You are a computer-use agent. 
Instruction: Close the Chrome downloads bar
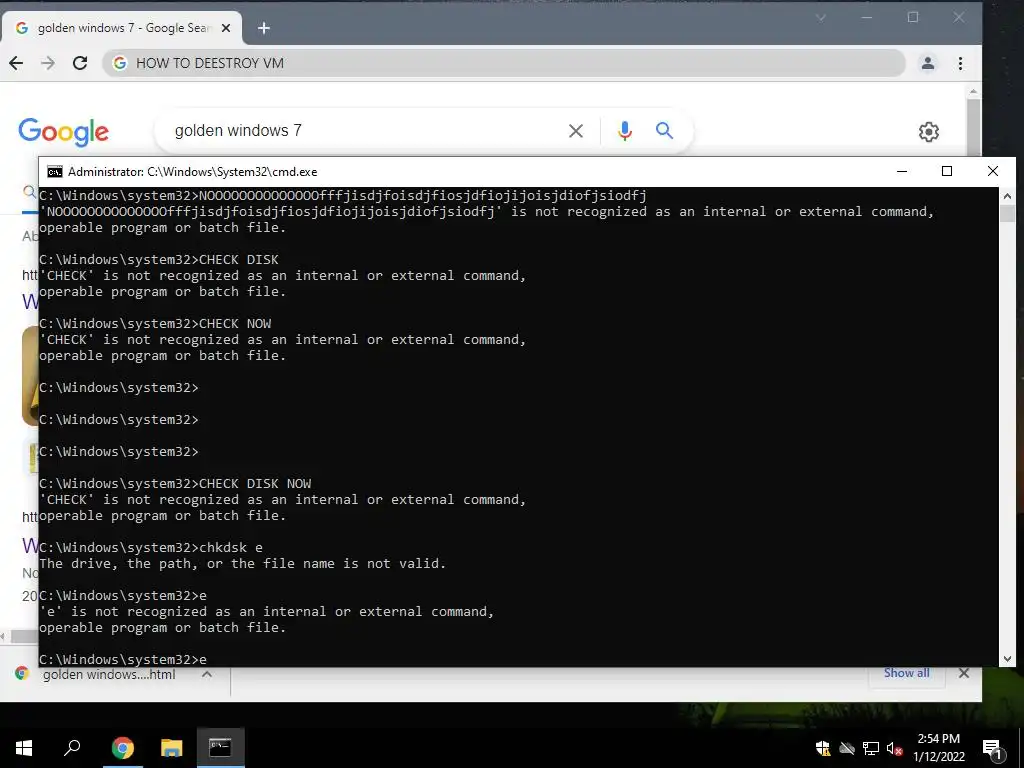pos(964,673)
